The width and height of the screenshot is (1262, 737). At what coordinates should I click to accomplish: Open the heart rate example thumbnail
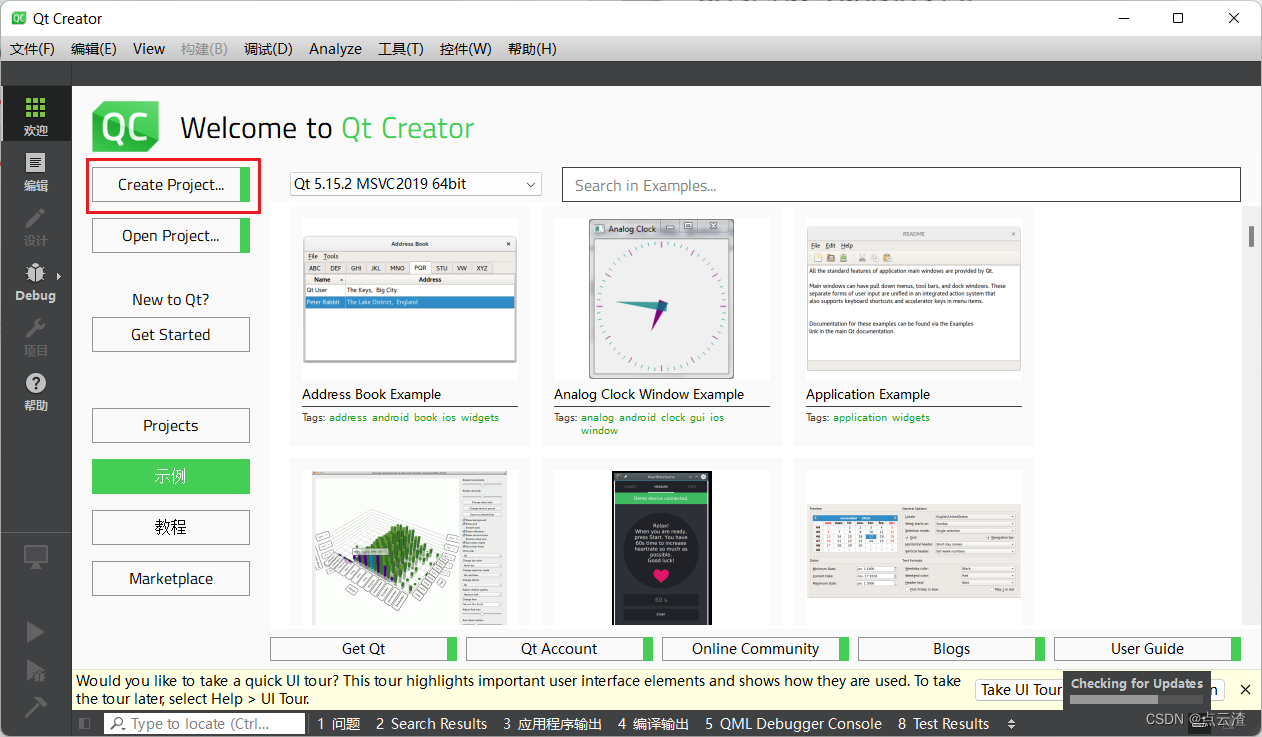tap(661, 548)
